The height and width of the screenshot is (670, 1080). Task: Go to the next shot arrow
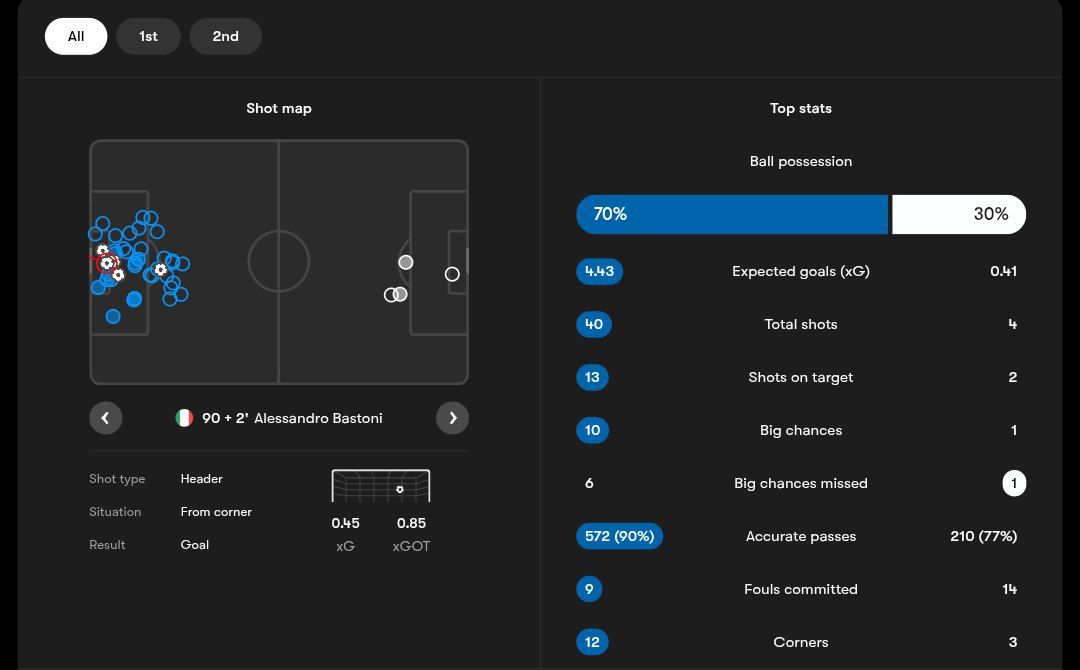tap(452, 418)
